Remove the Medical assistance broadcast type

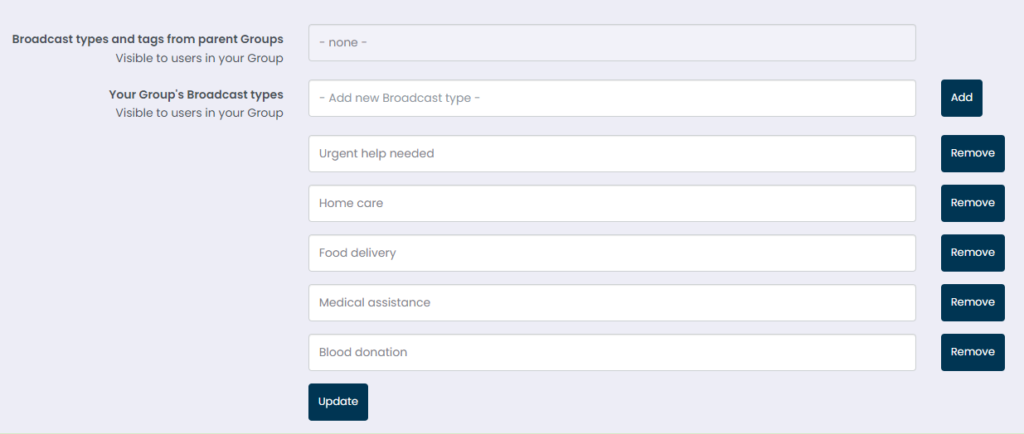pyautogui.click(x=972, y=302)
